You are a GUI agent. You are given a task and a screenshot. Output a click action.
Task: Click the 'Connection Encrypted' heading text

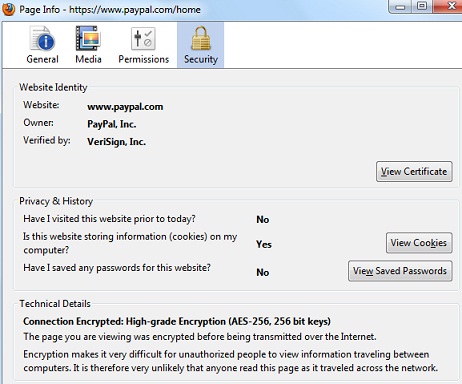click(x=177, y=321)
